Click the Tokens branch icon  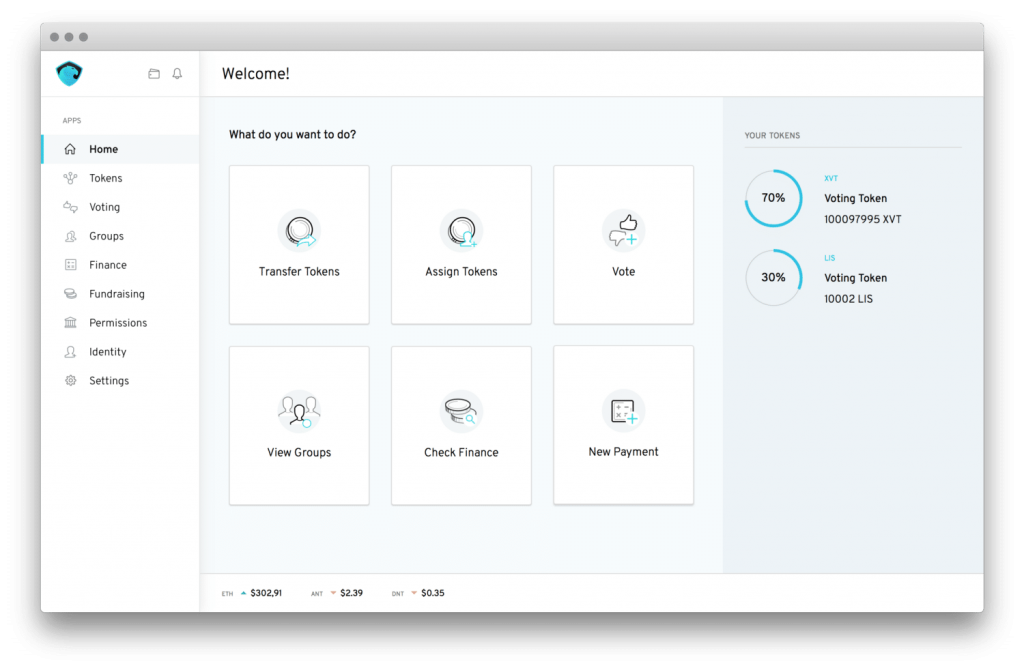[70, 178]
